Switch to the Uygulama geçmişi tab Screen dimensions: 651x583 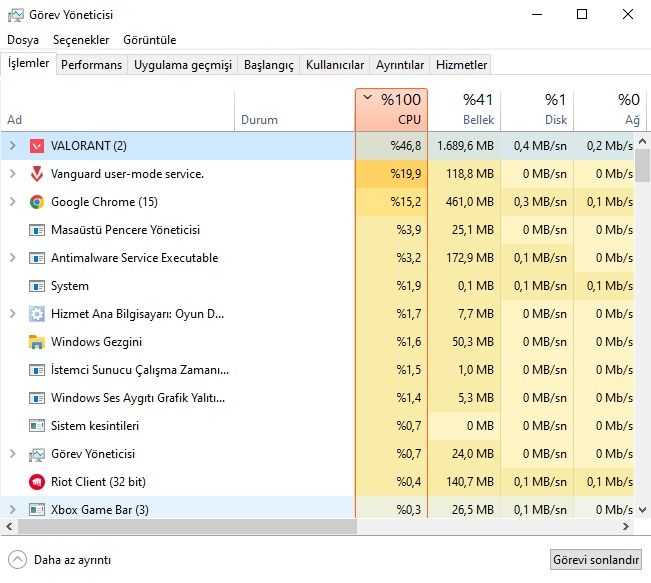[x=183, y=65]
